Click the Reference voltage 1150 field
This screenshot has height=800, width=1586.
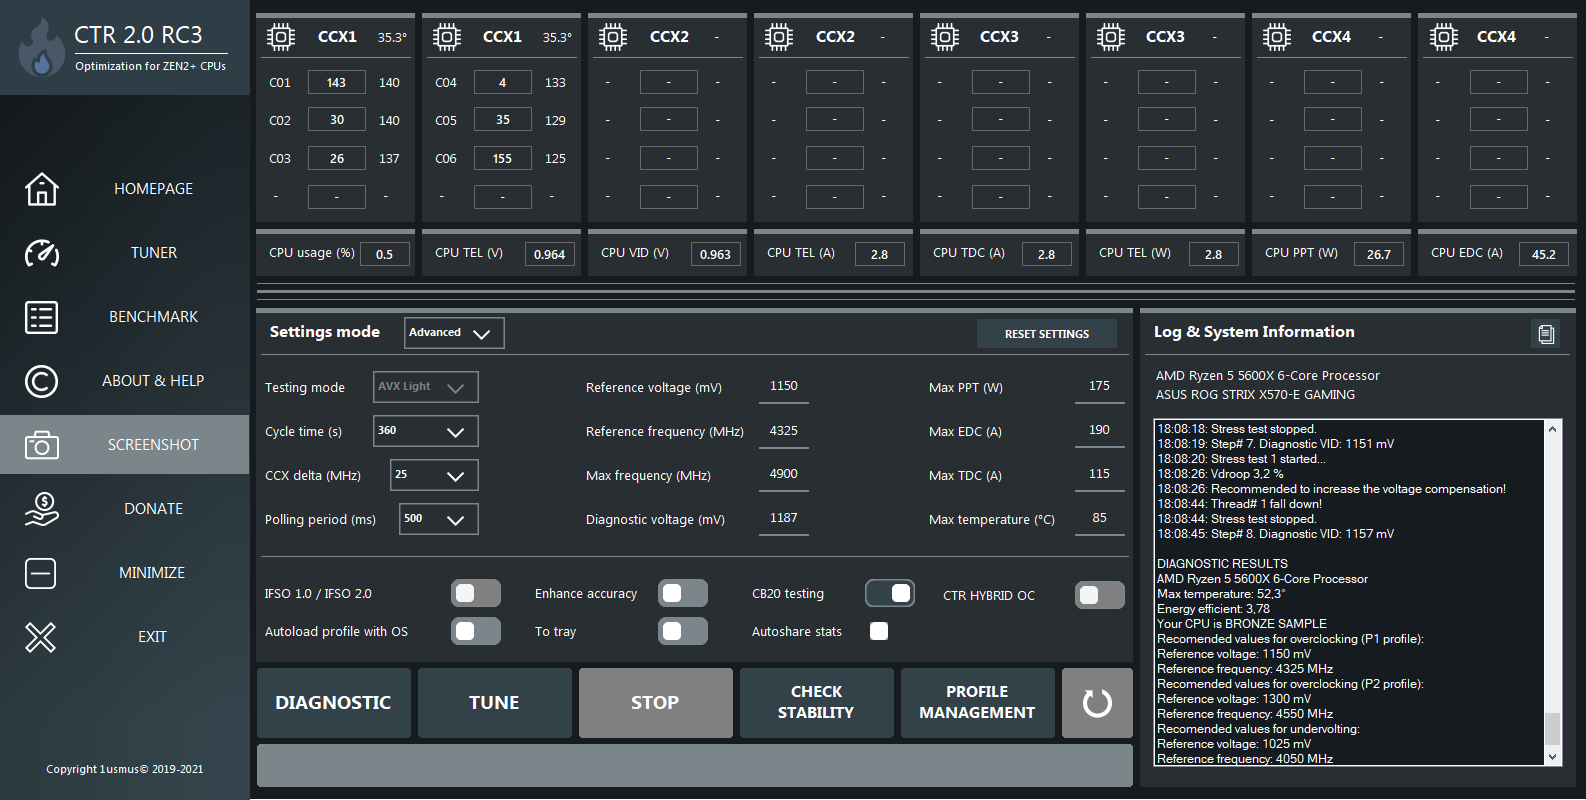[x=784, y=386]
